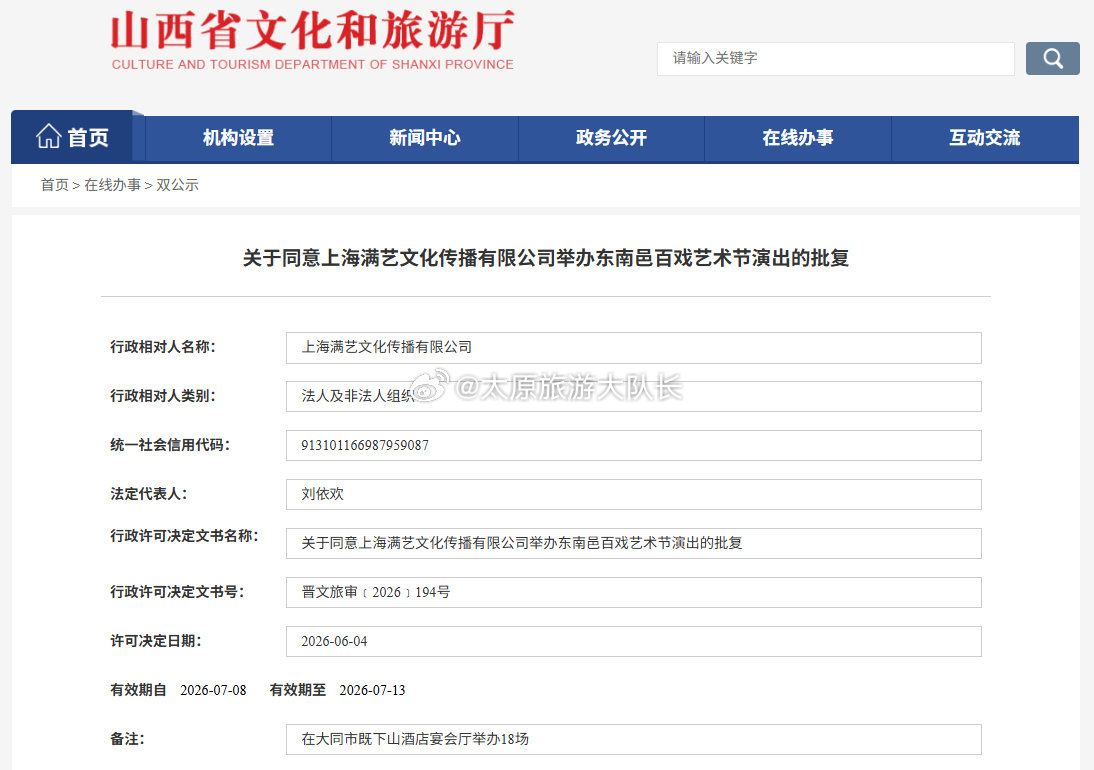Image resolution: width=1094 pixels, height=770 pixels.
Task: Open the 在线办事 menu
Action: point(797,138)
